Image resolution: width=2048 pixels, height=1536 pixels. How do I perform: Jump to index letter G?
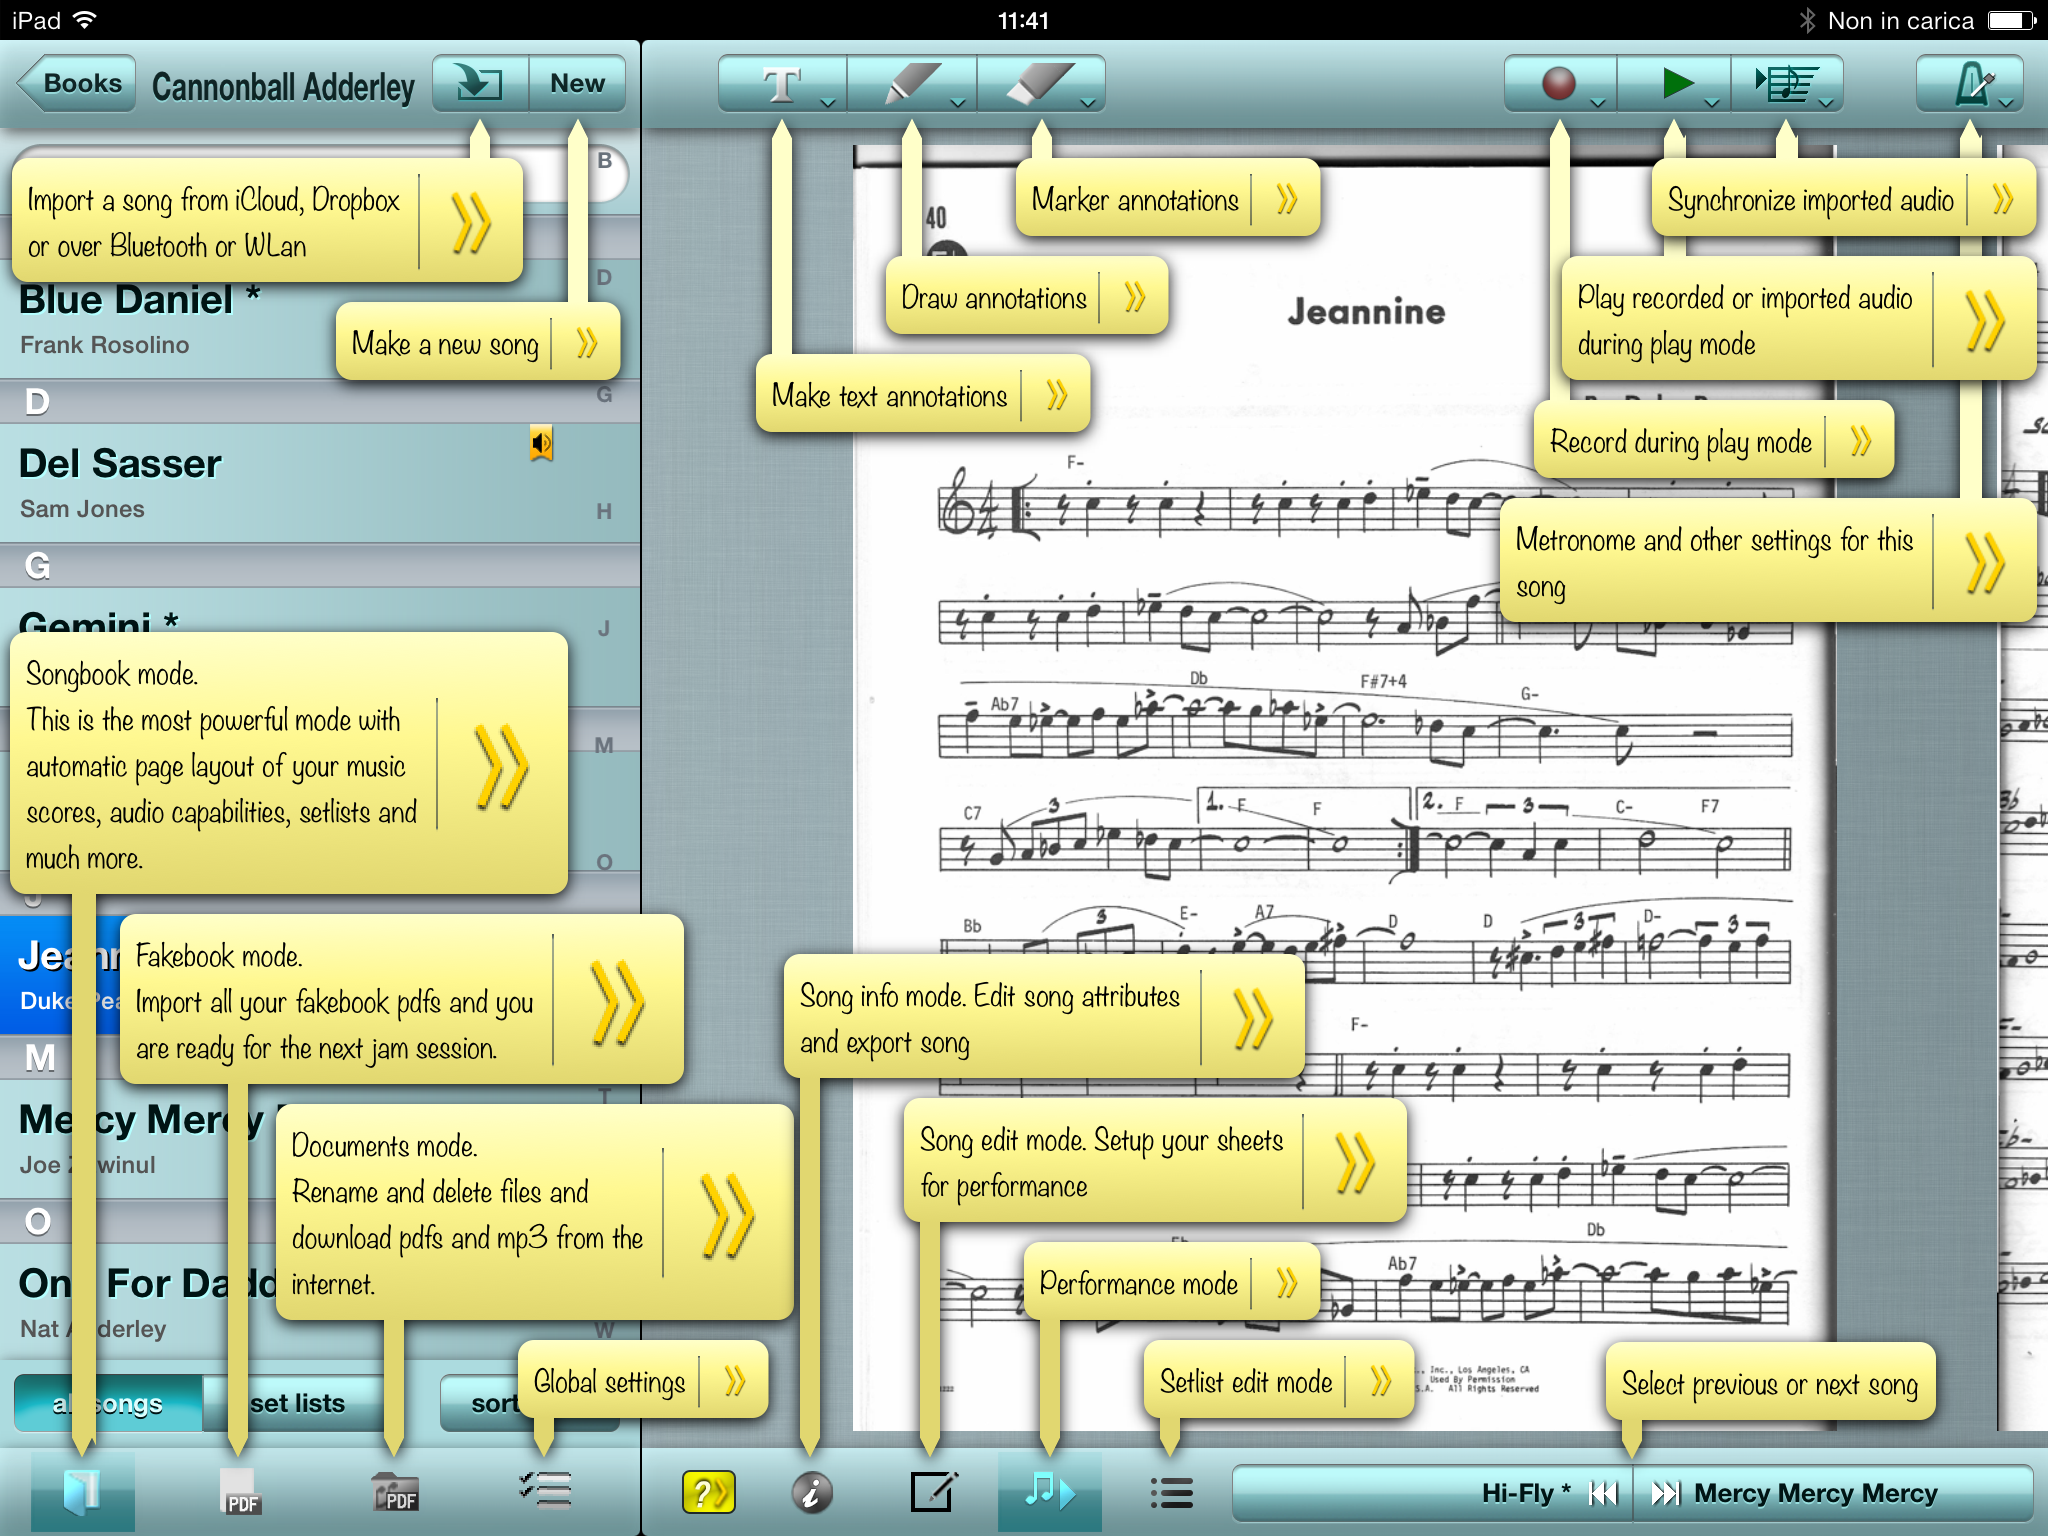[x=604, y=394]
